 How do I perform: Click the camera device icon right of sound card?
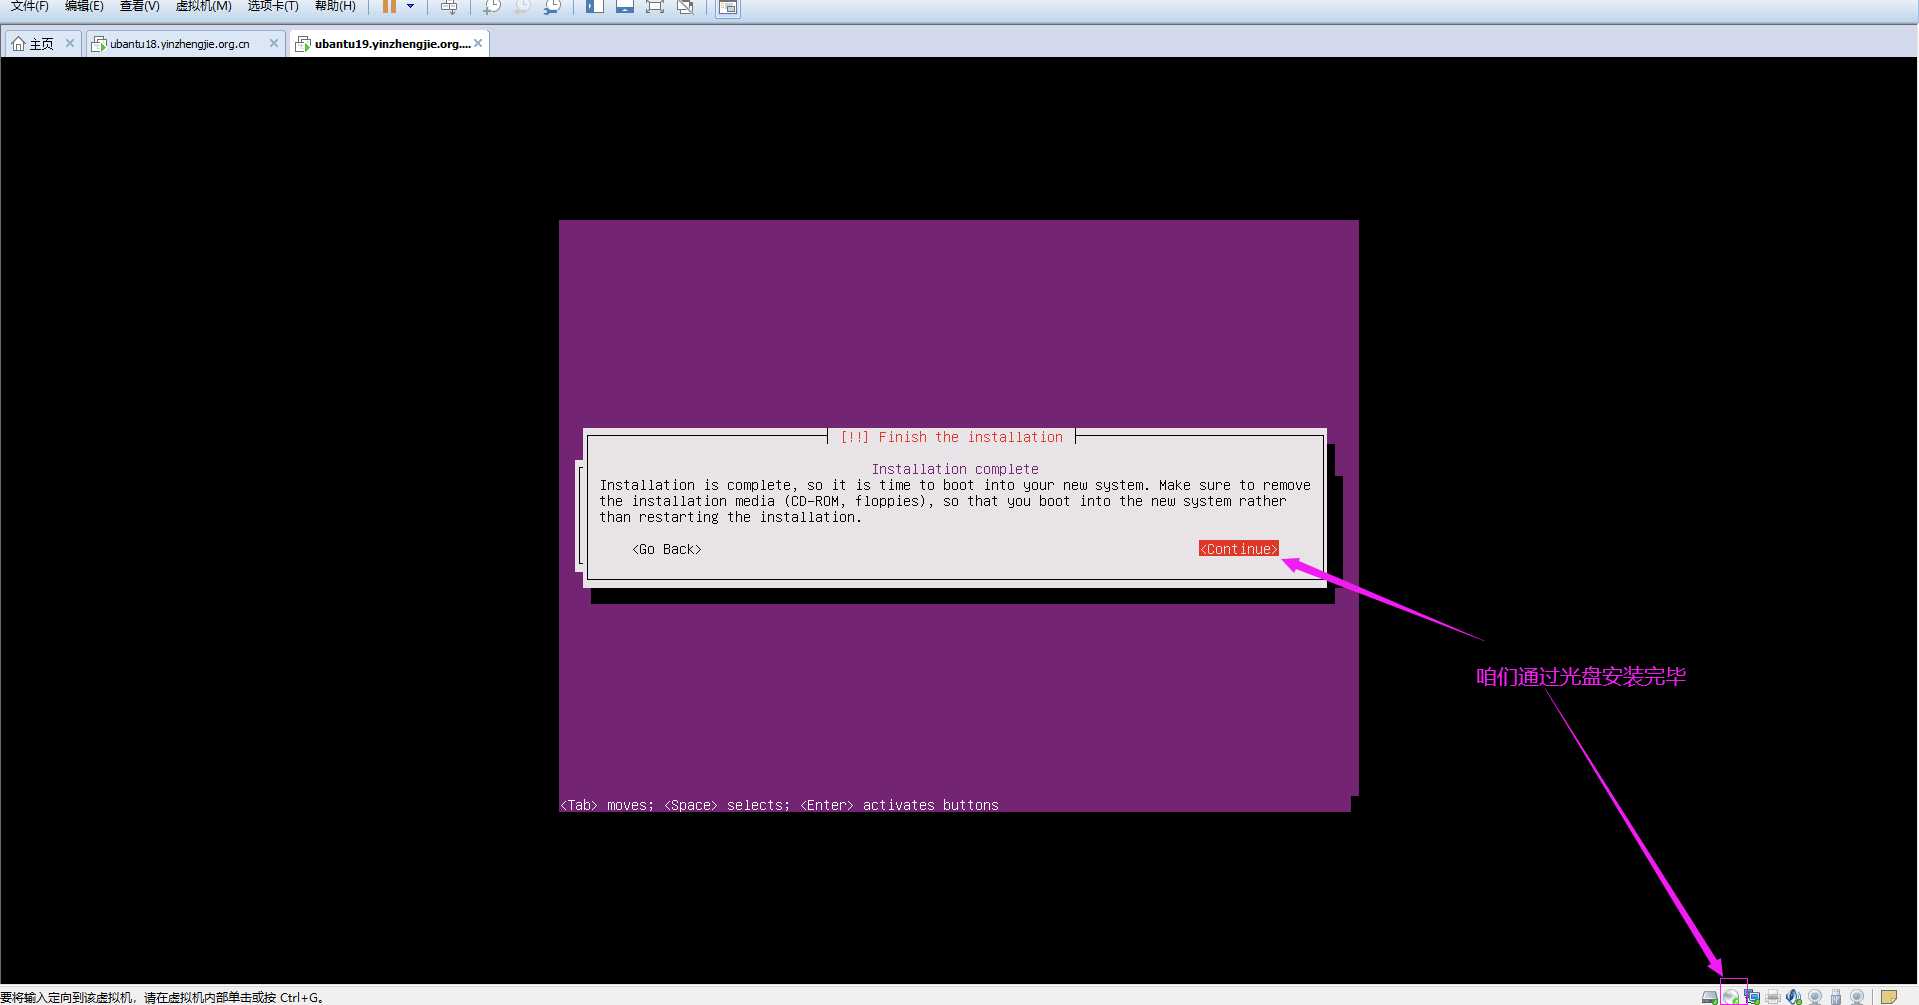pos(1815,997)
